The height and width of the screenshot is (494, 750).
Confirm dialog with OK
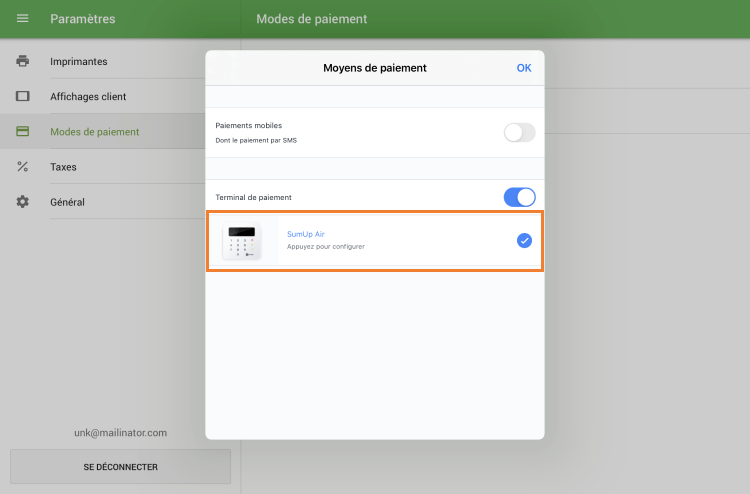524,68
